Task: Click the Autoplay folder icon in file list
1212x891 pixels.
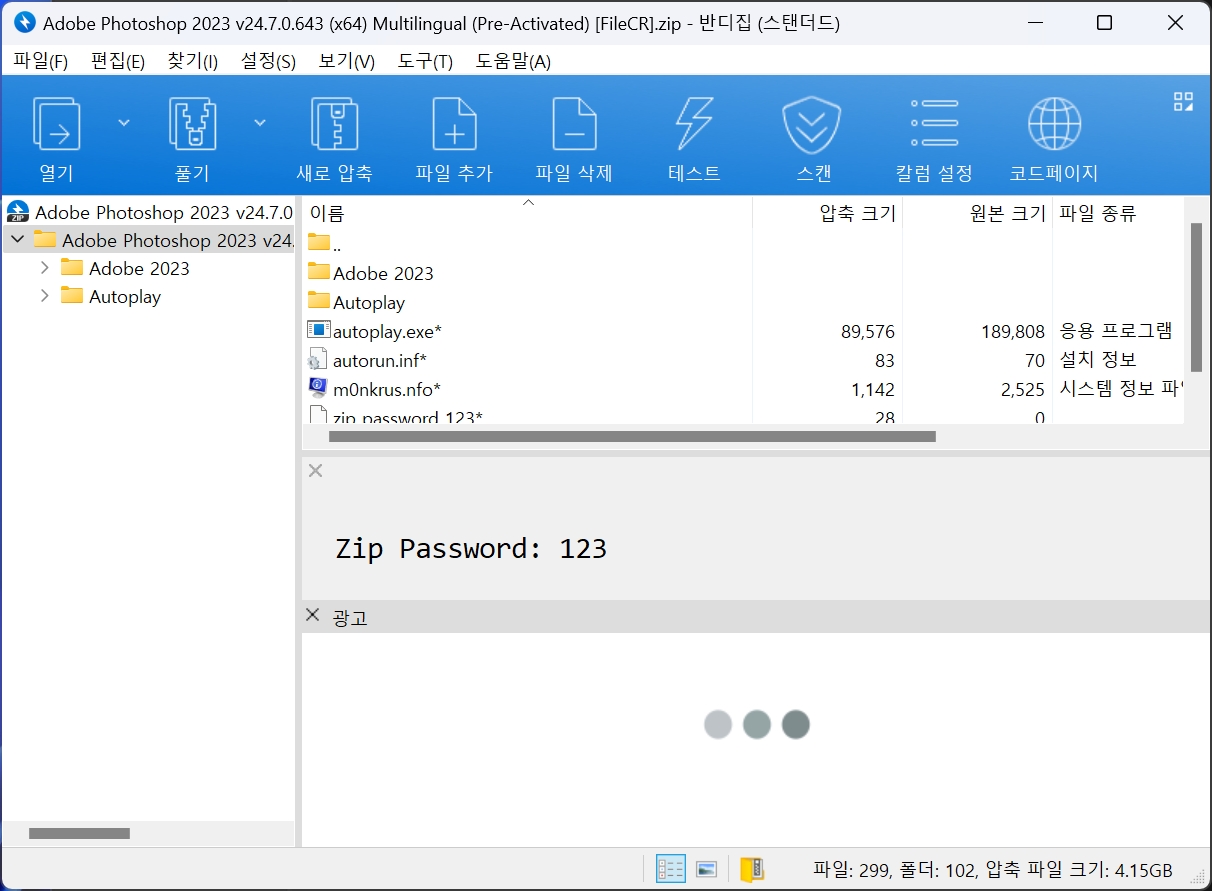Action: (x=319, y=301)
